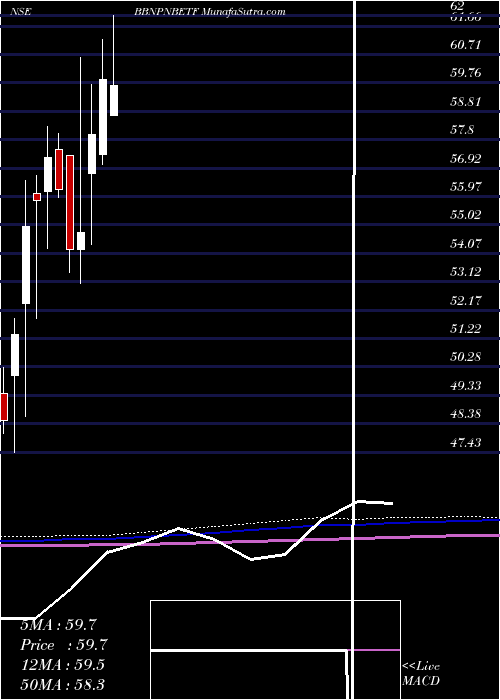Click the 52.17 price axis label
This screenshot has height=700, width=500.
coord(466,300)
